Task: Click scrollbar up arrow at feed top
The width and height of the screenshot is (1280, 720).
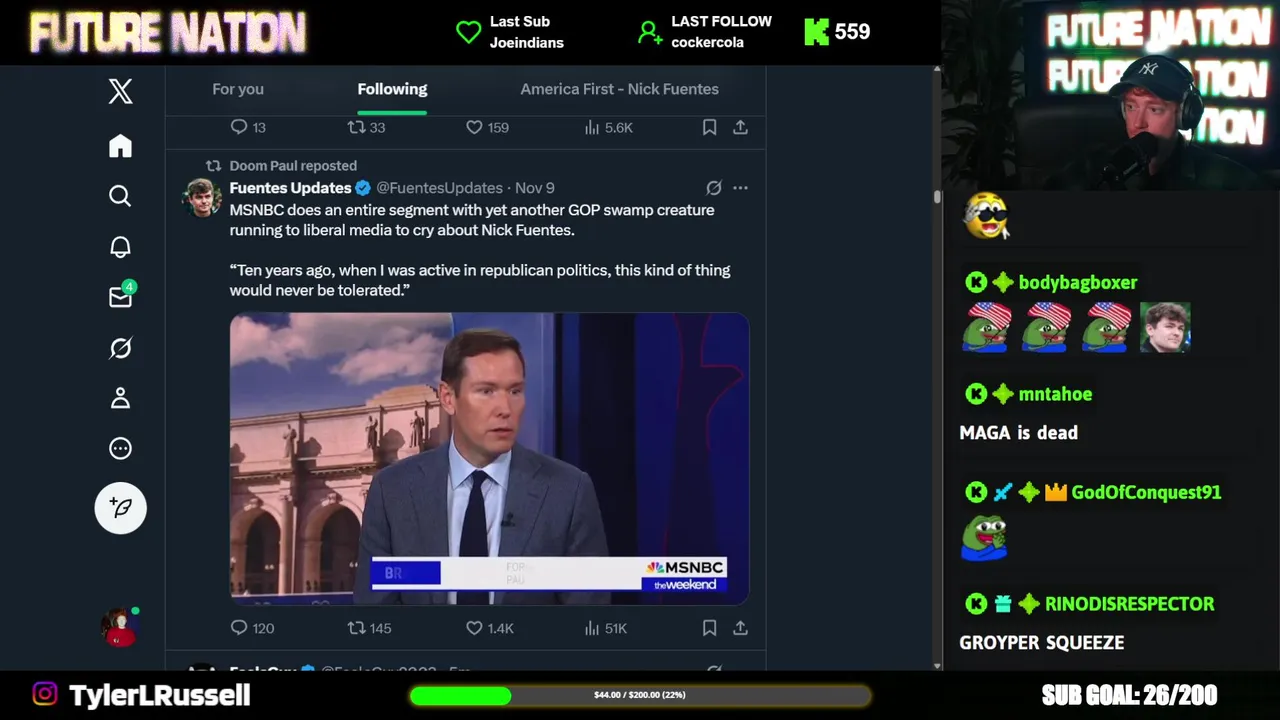Action: click(937, 70)
